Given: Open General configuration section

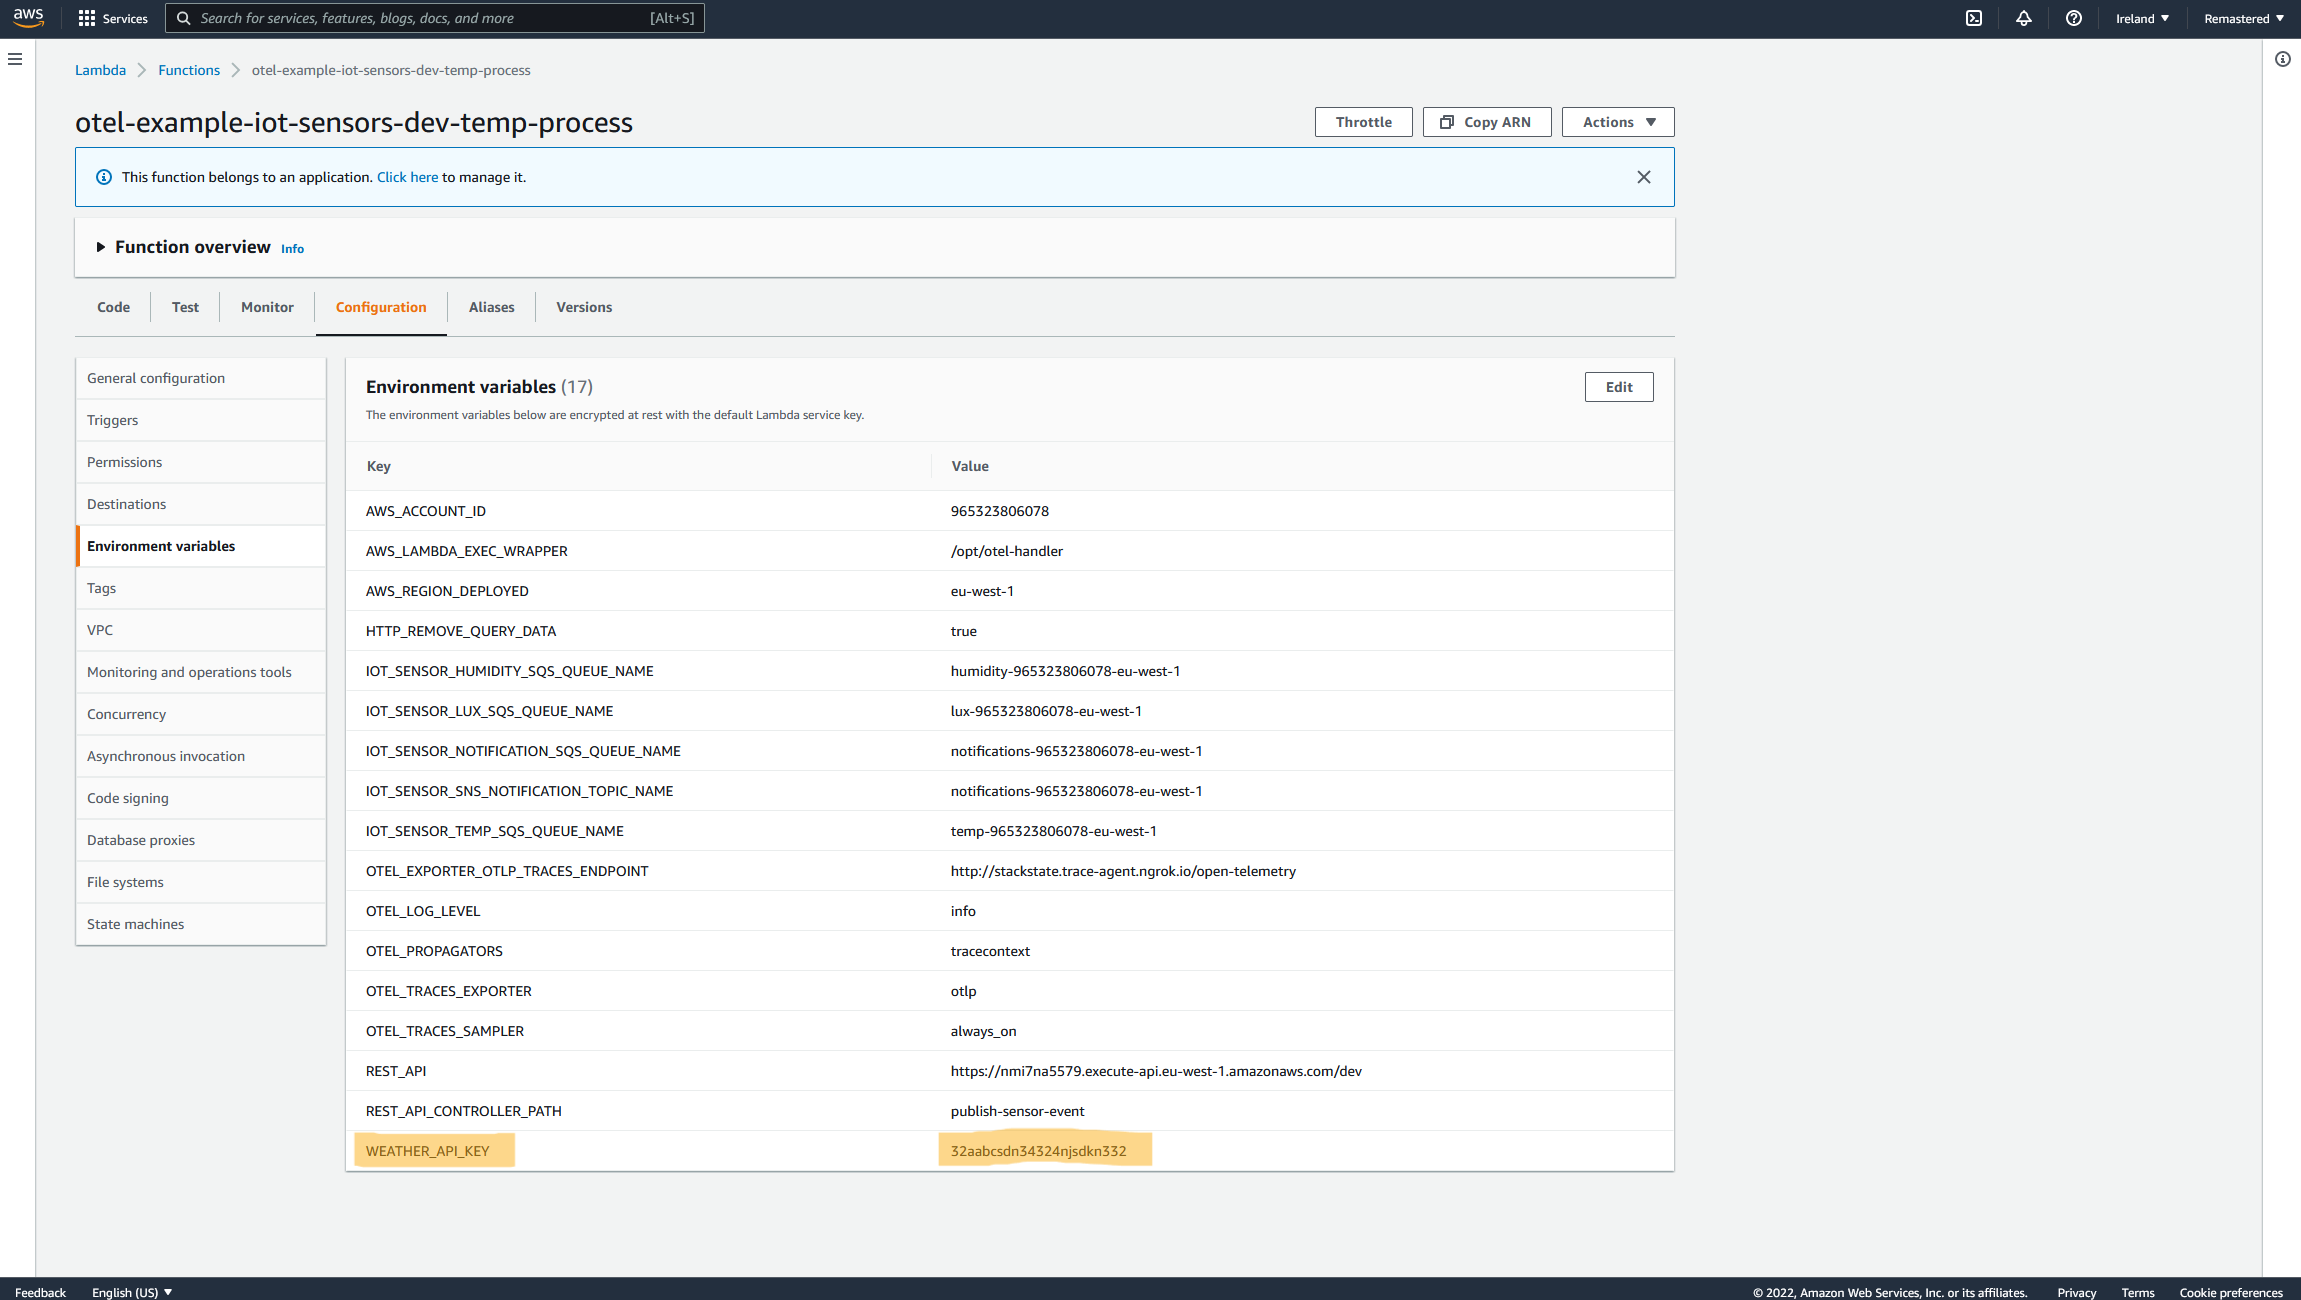Looking at the screenshot, I should [201, 378].
